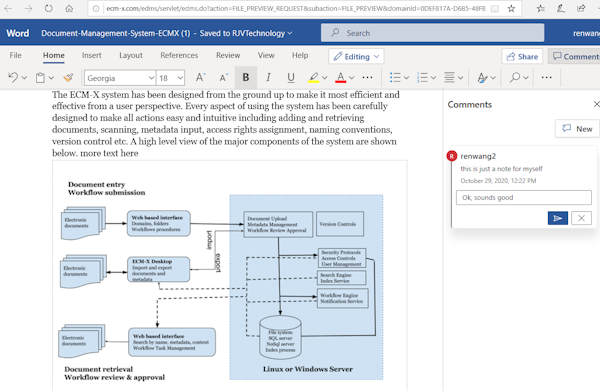
Task: Bookmark page with star icon in address bar
Action: click(x=511, y=8)
